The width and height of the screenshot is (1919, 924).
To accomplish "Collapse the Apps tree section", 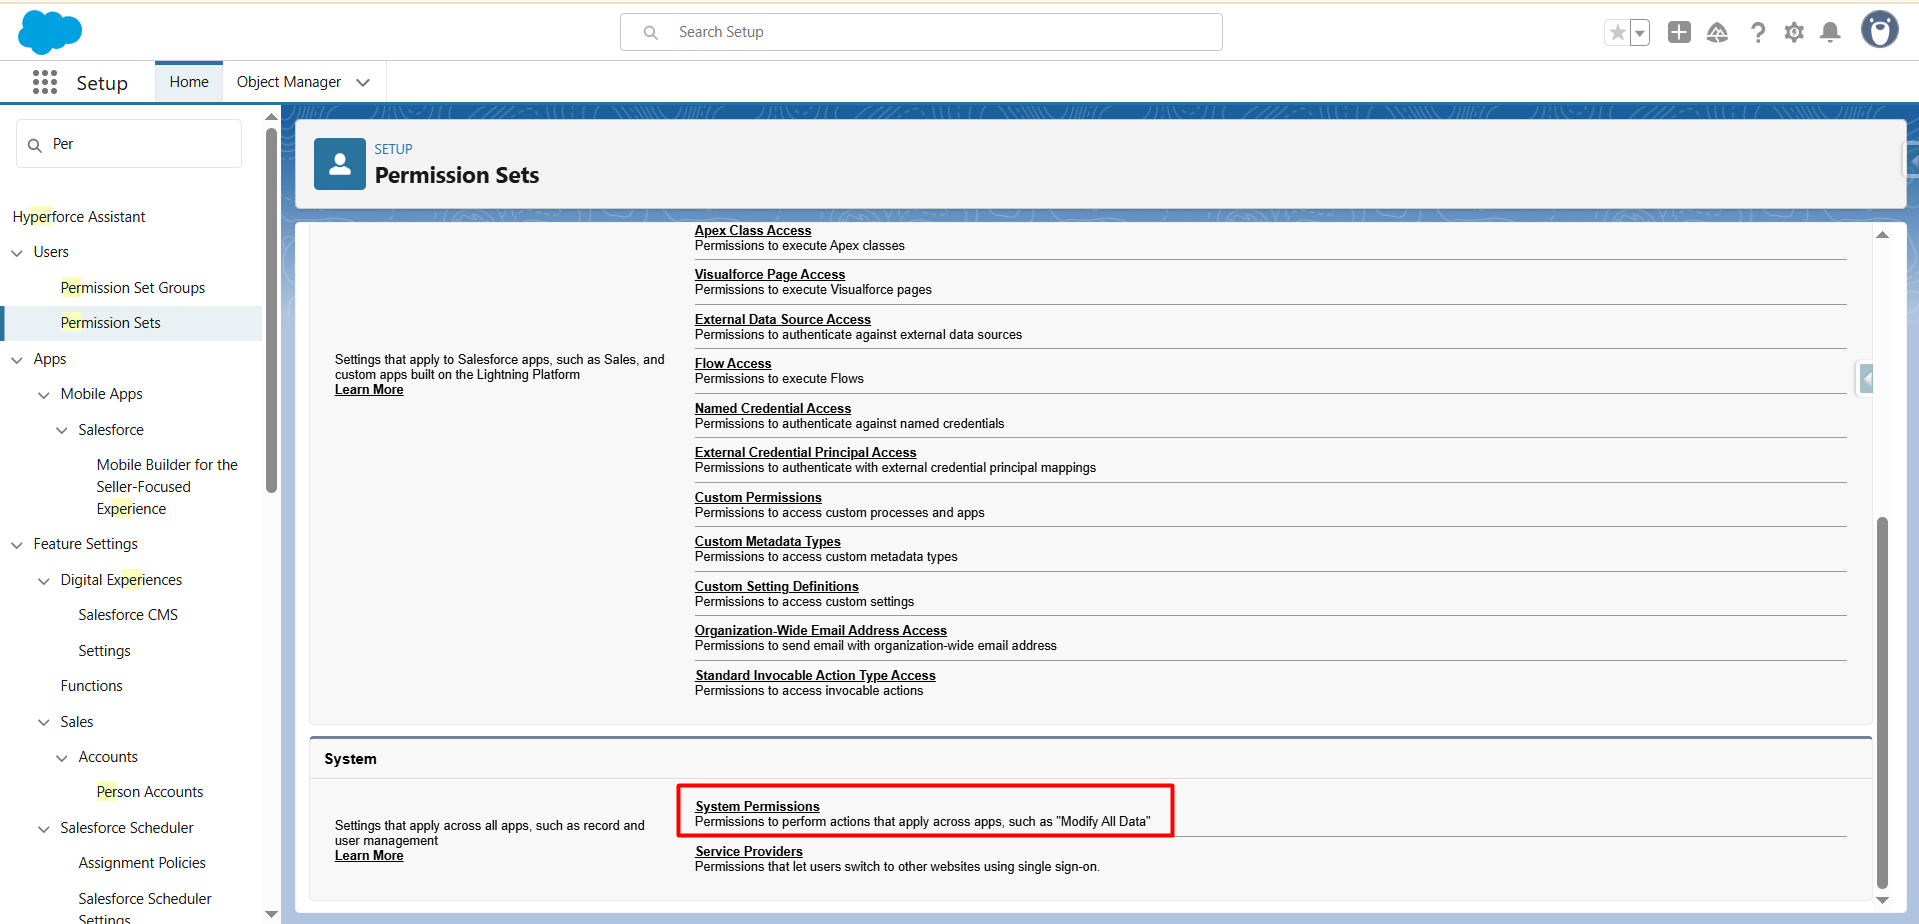I will point(17,360).
